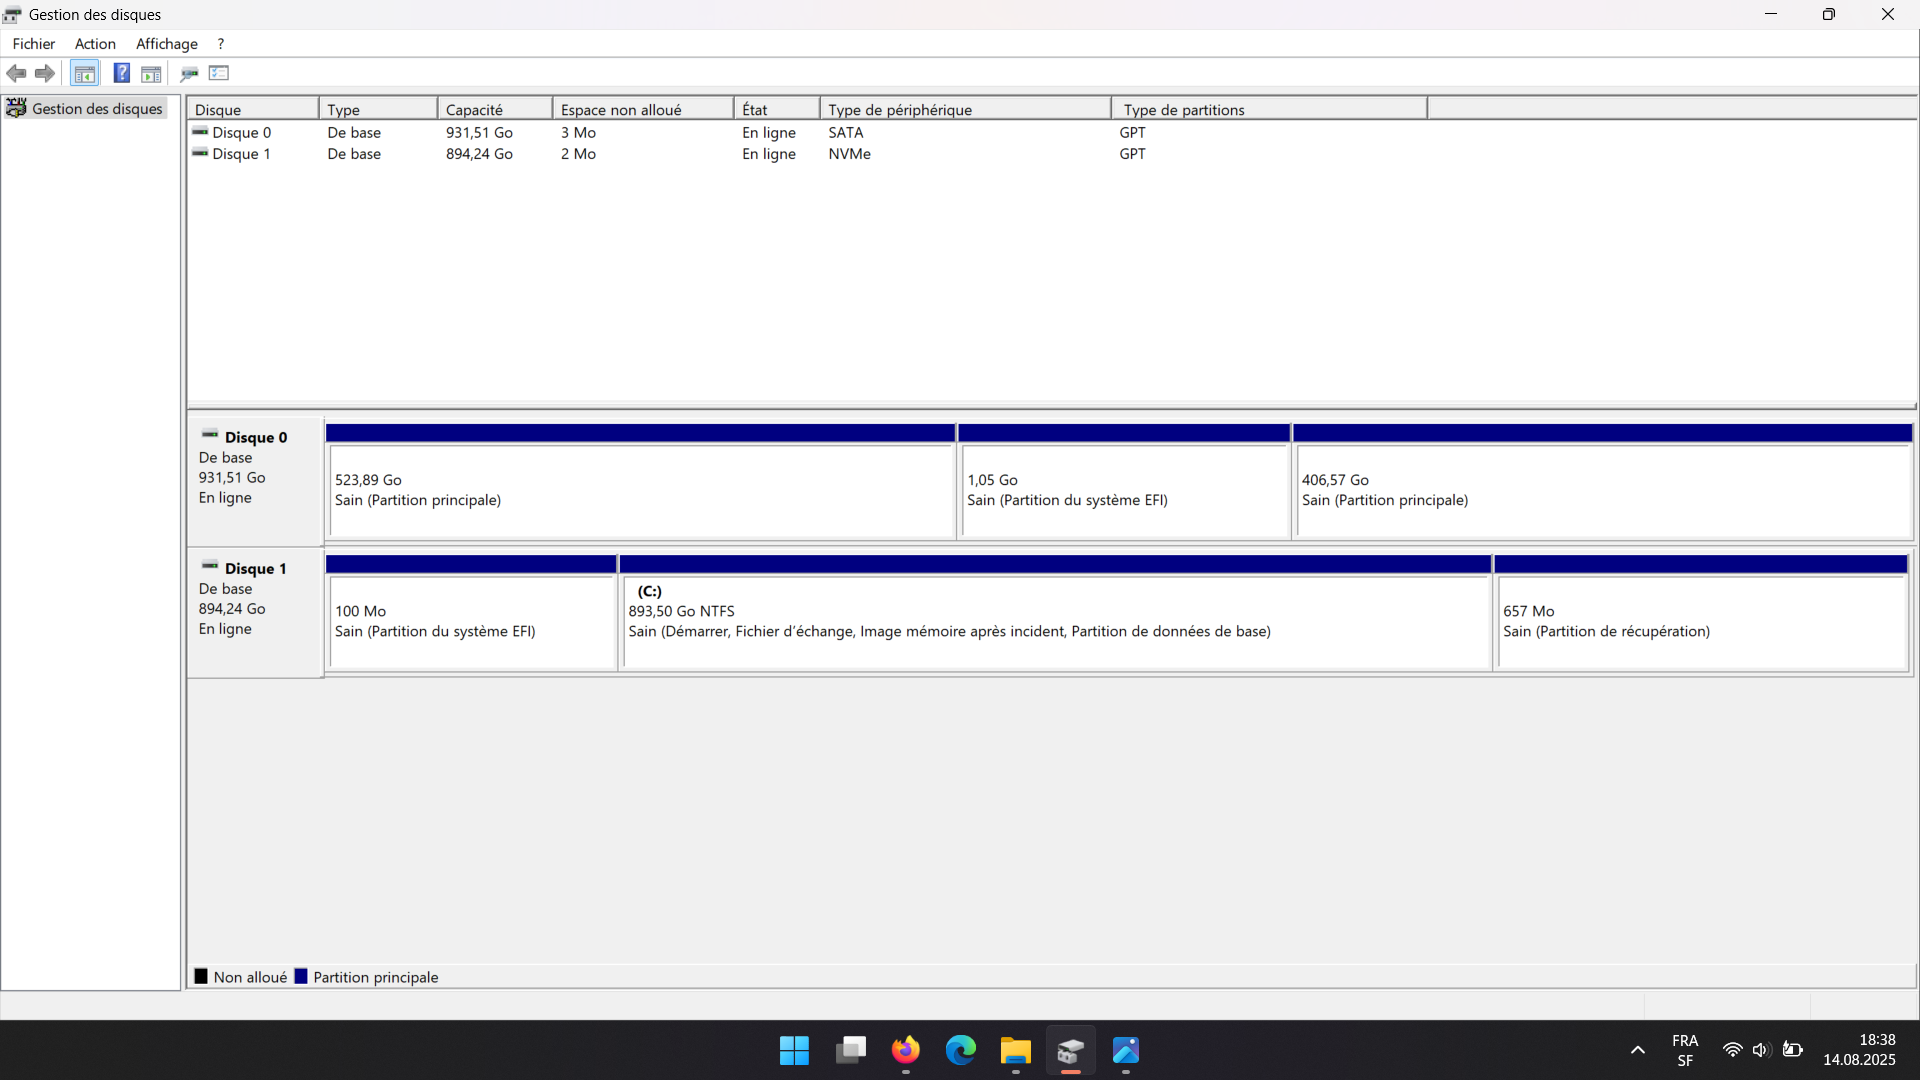
Task: Toggle the console tree pane icon
Action: point(85,73)
